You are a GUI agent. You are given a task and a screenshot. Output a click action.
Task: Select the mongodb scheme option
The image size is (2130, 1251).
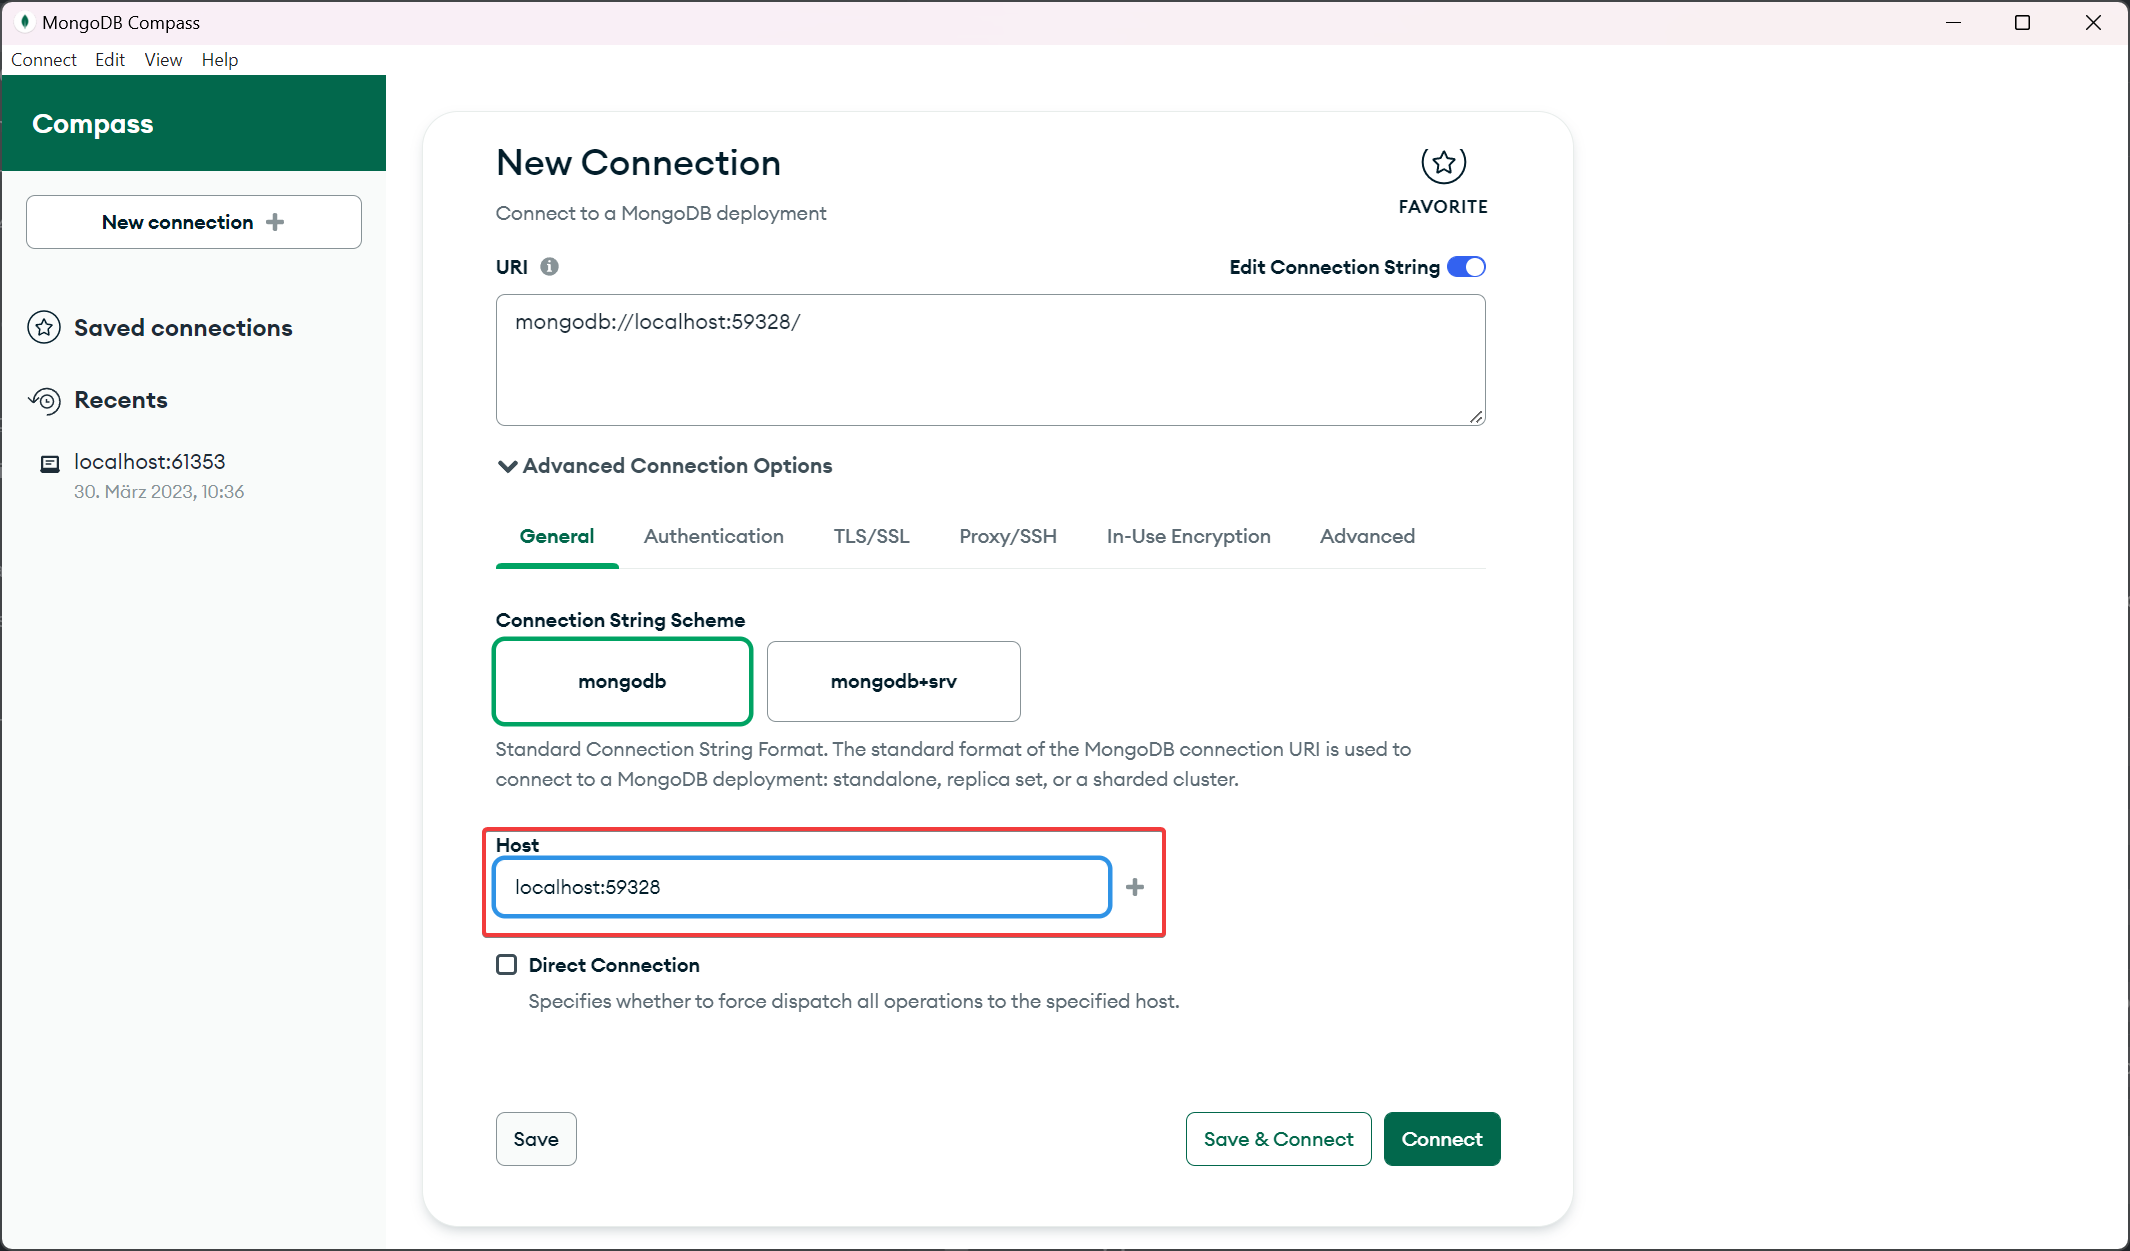coord(622,681)
